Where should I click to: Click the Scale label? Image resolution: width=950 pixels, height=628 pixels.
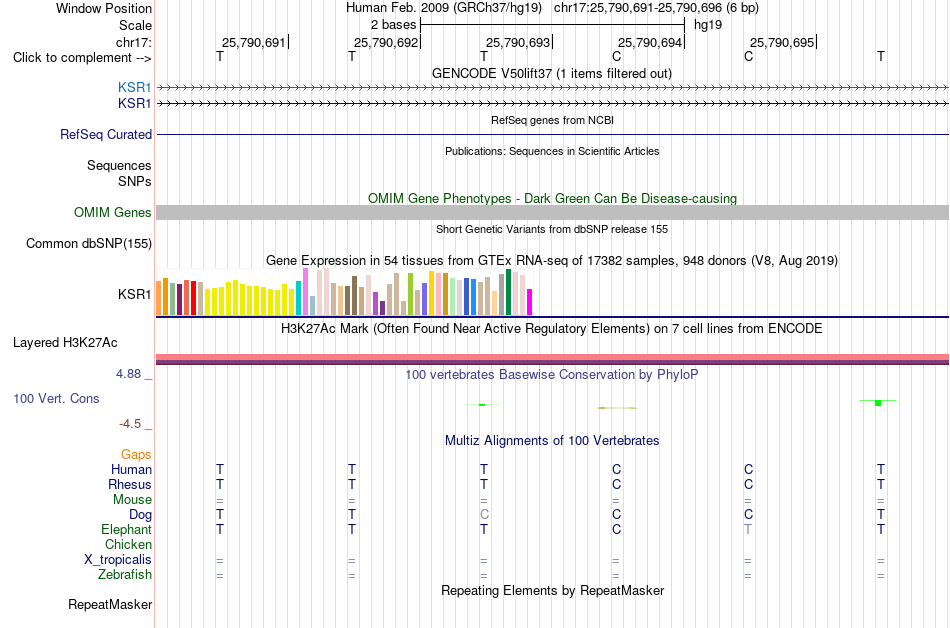point(135,25)
